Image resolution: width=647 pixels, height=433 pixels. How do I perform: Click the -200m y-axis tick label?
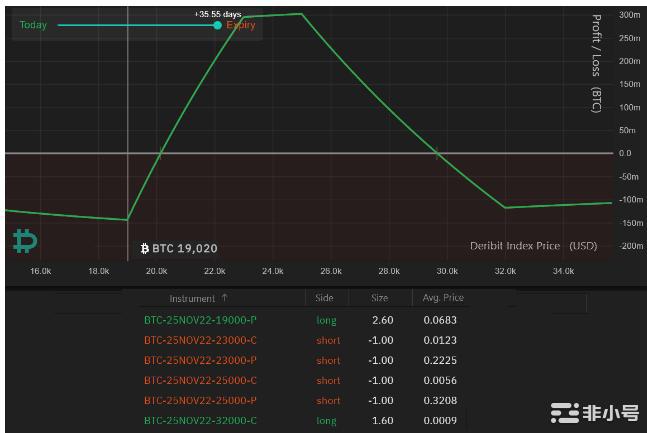click(x=631, y=246)
